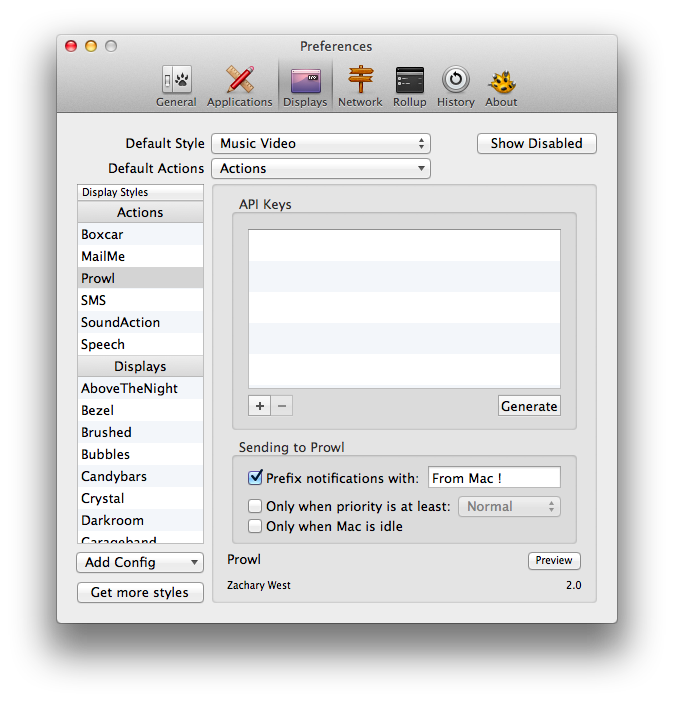Click the Preview button
The height and width of the screenshot is (702, 674).
click(554, 561)
